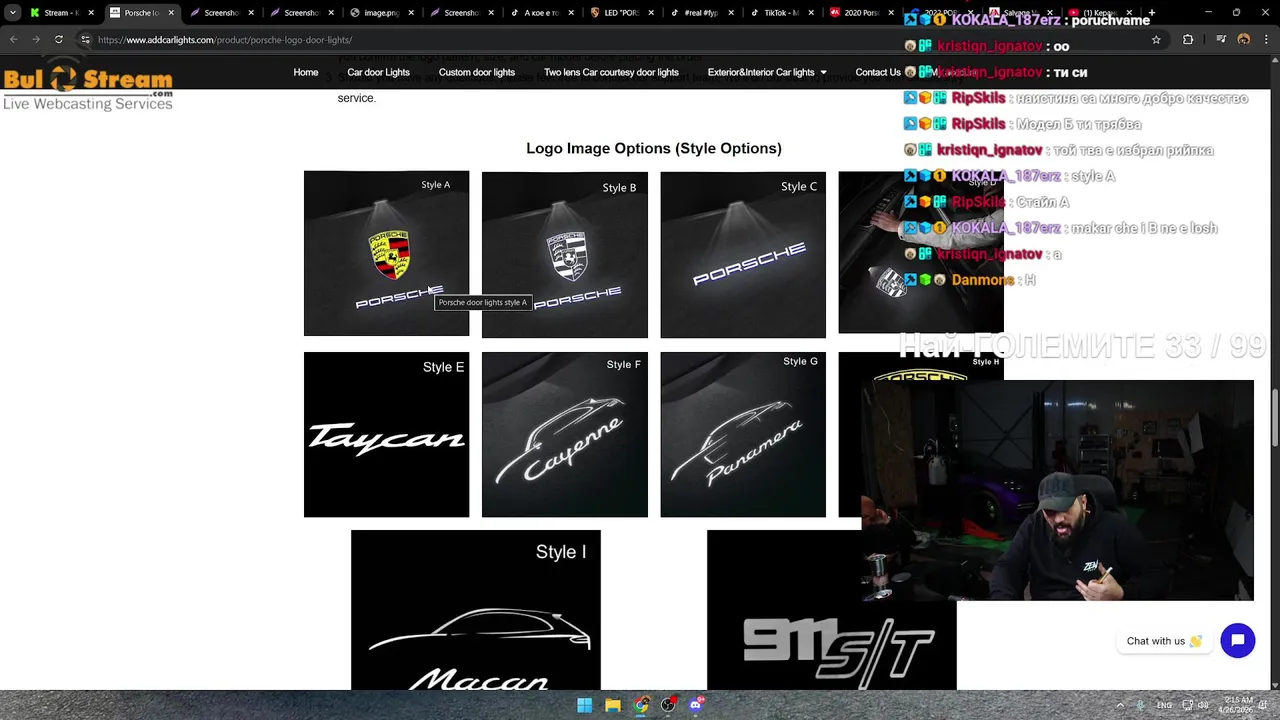Click the BulStream logo overlay
The width and height of the screenshot is (1280, 720).
88,86
